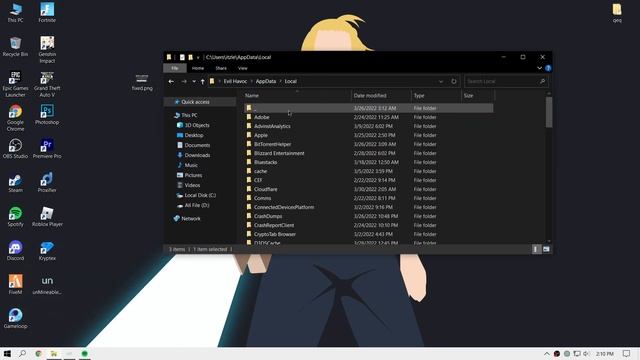
Task: Launch FiveM from the desktop
Action: (x=16, y=284)
